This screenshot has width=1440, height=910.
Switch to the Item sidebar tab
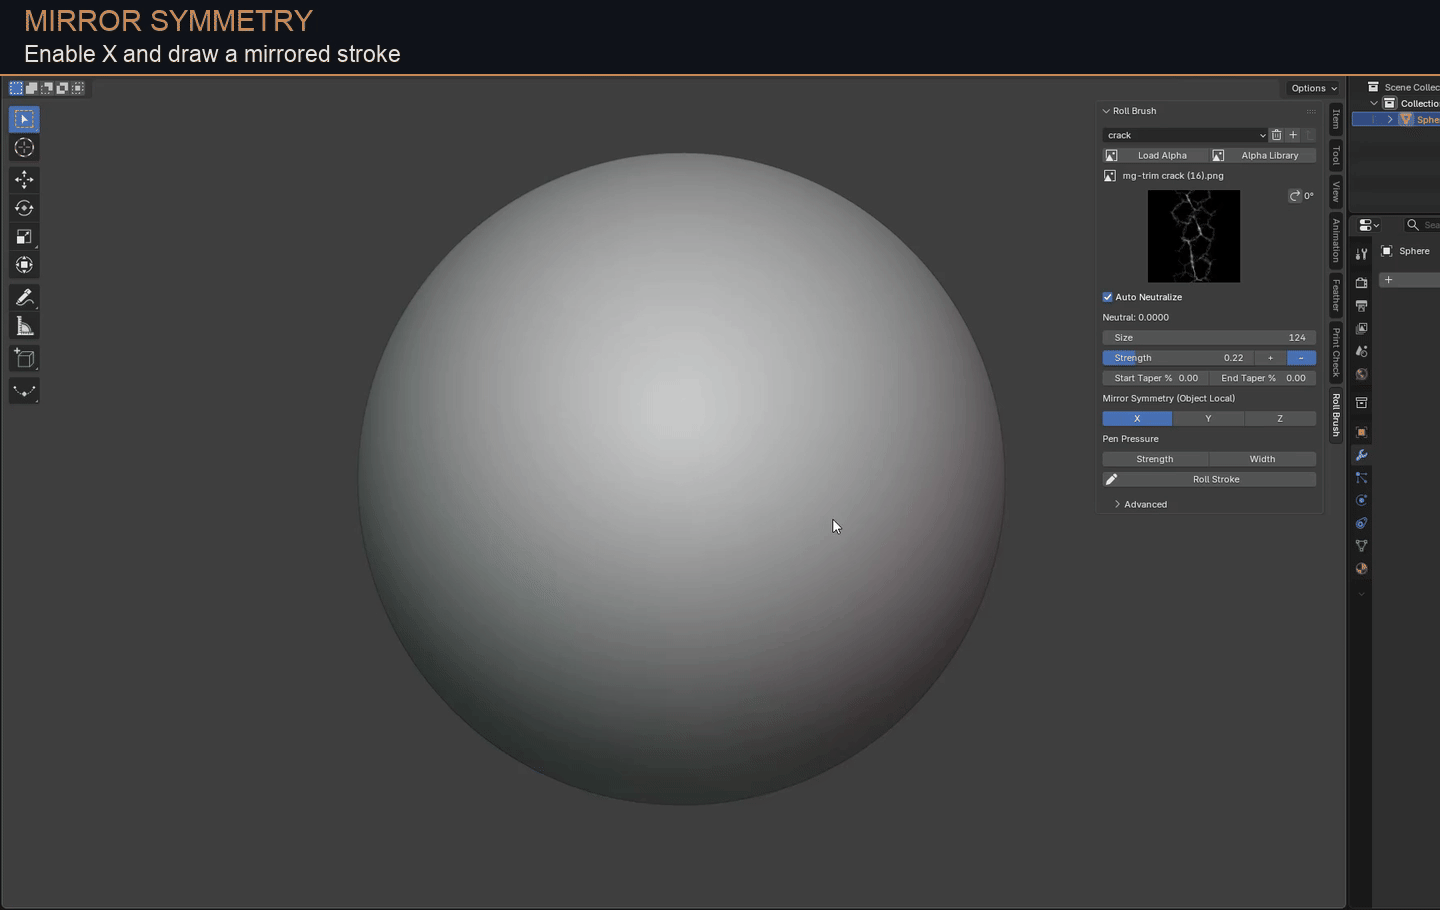[1336, 119]
